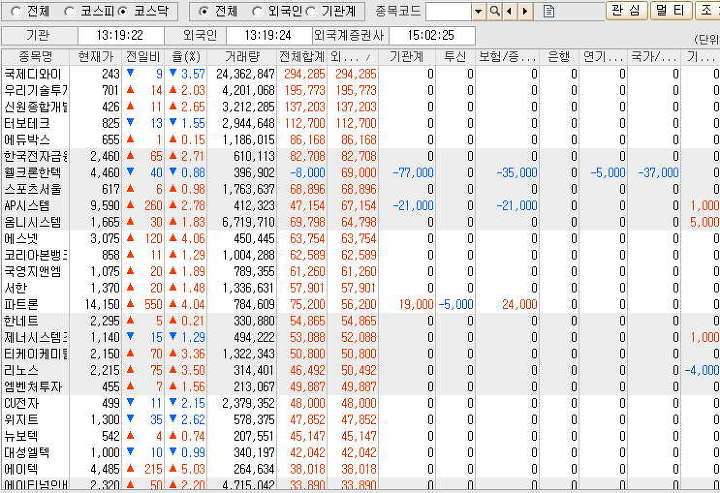Viewport: 720px width, 493px height.
Task: Click the 종목코드 input field
Action: coord(449,11)
